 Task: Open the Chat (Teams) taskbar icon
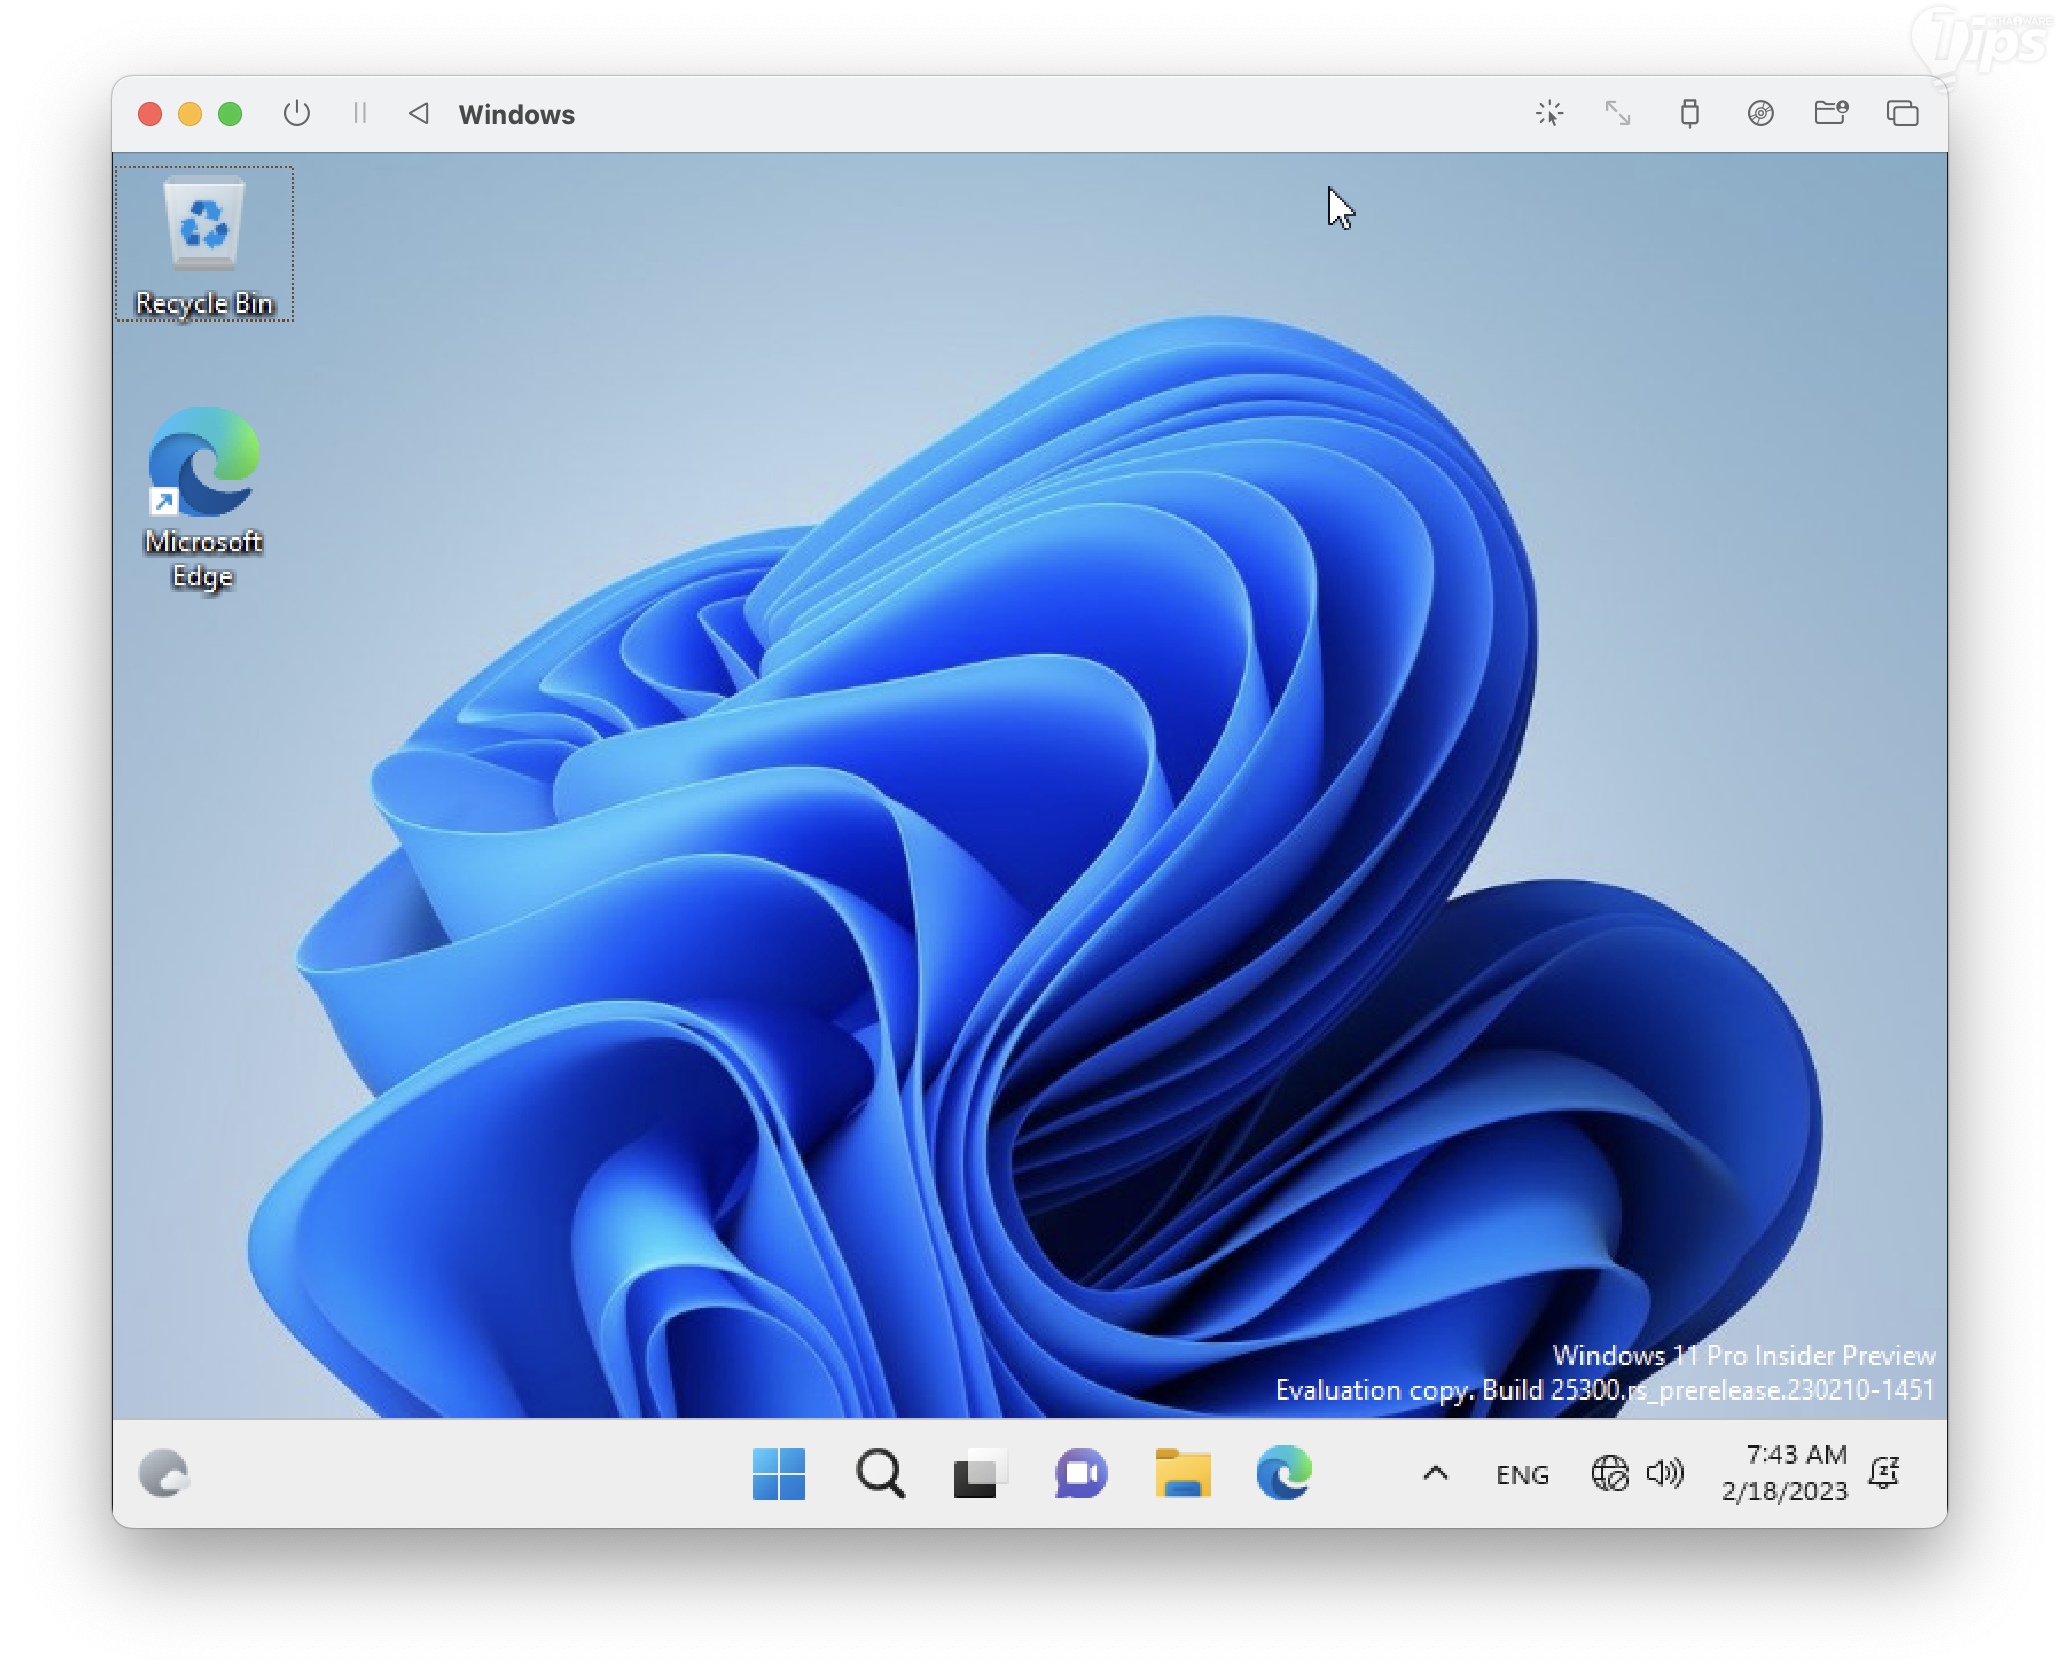click(1081, 1473)
